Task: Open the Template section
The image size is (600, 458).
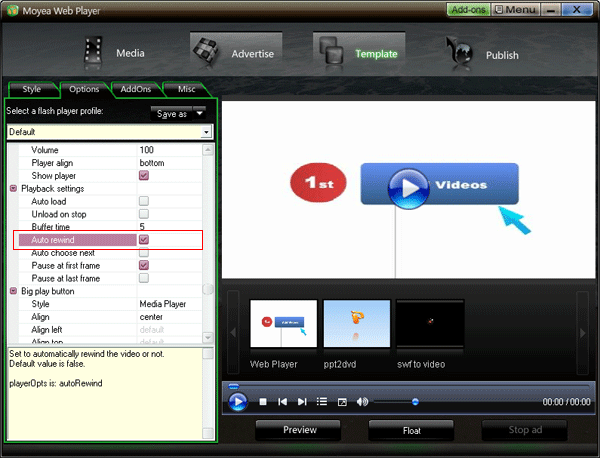Action: [x=359, y=52]
